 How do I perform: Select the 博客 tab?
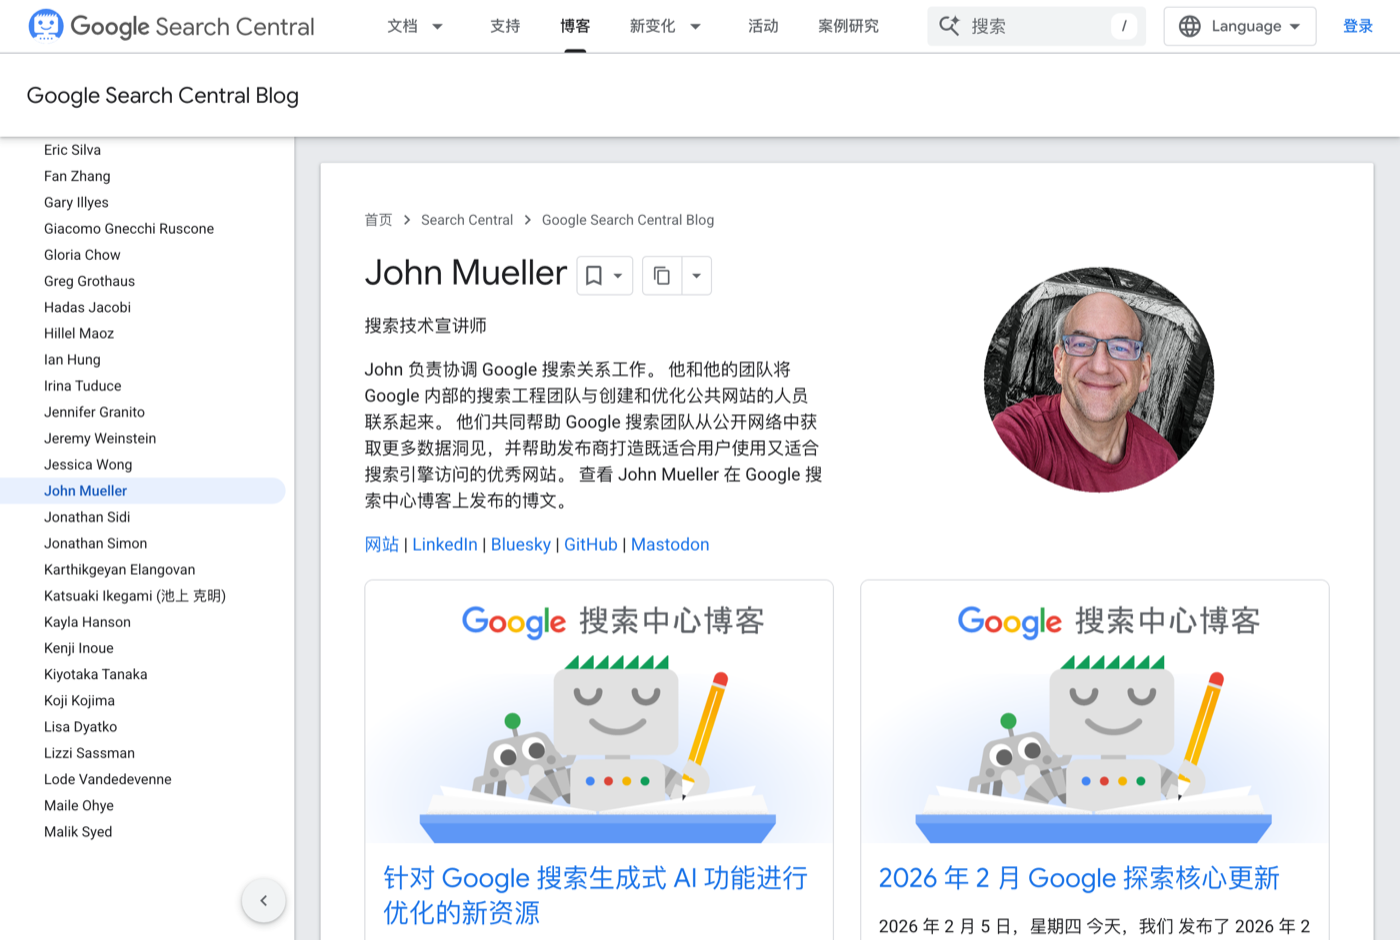coord(575,26)
